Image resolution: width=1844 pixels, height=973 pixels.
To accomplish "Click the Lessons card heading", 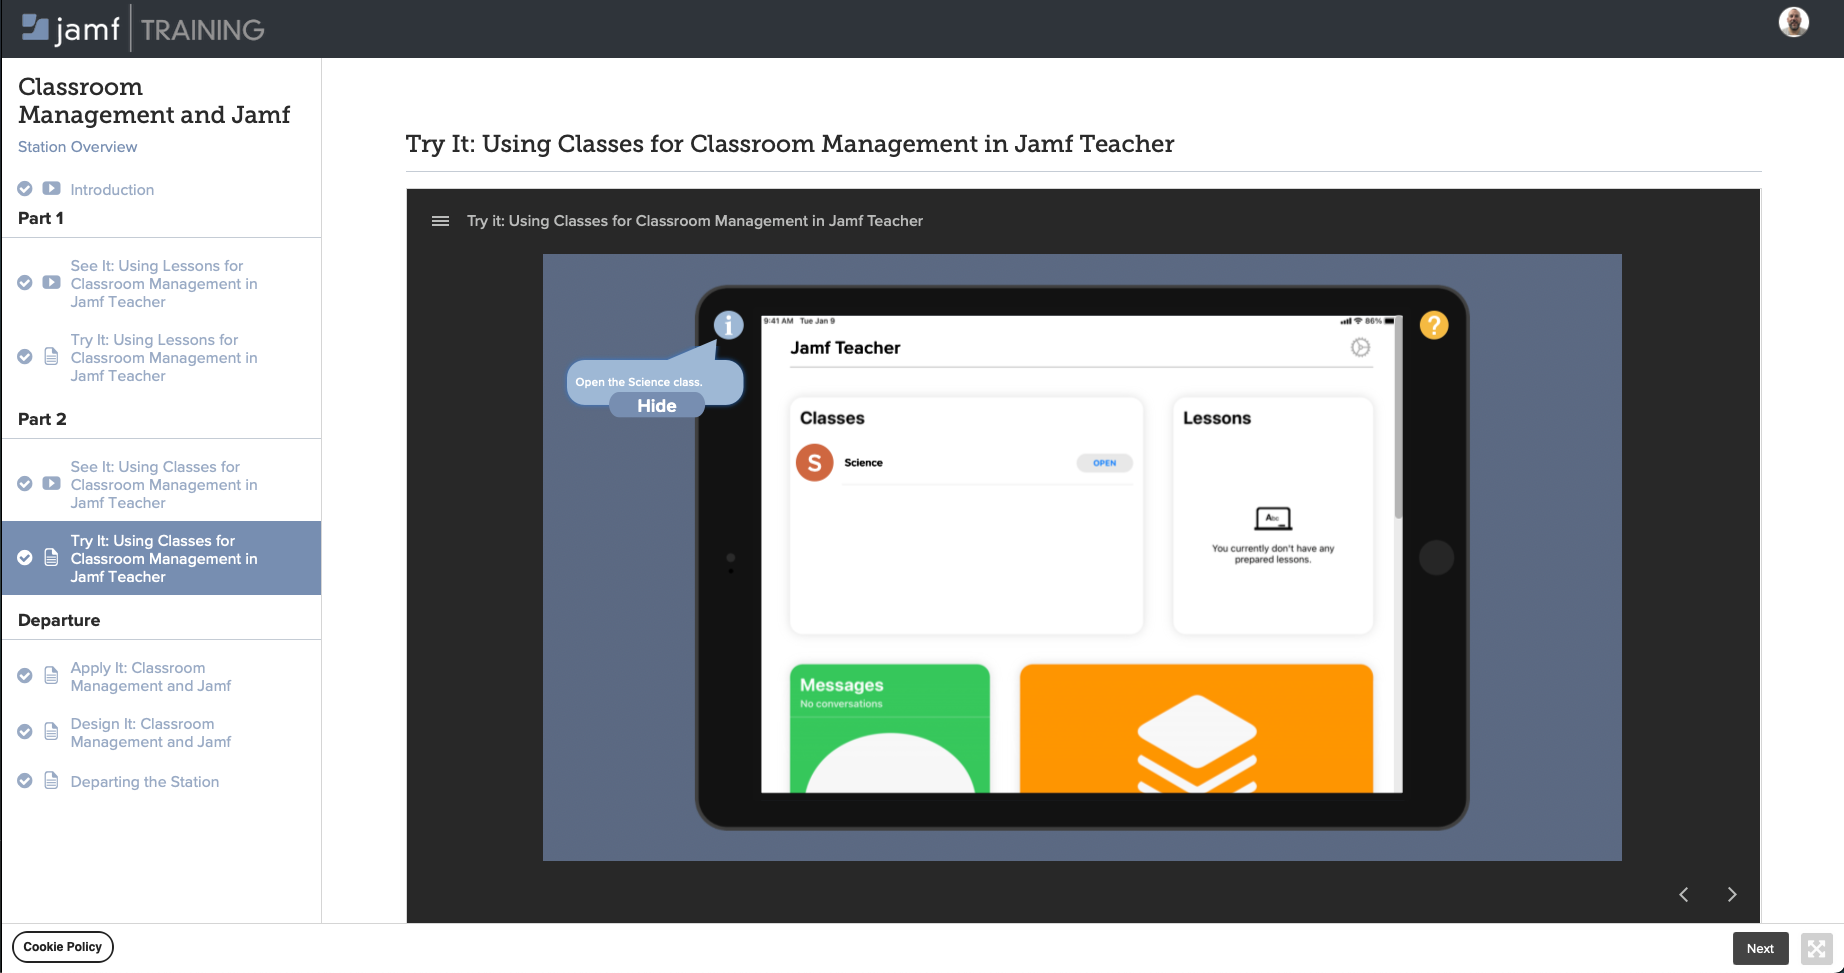I will click(1217, 418).
